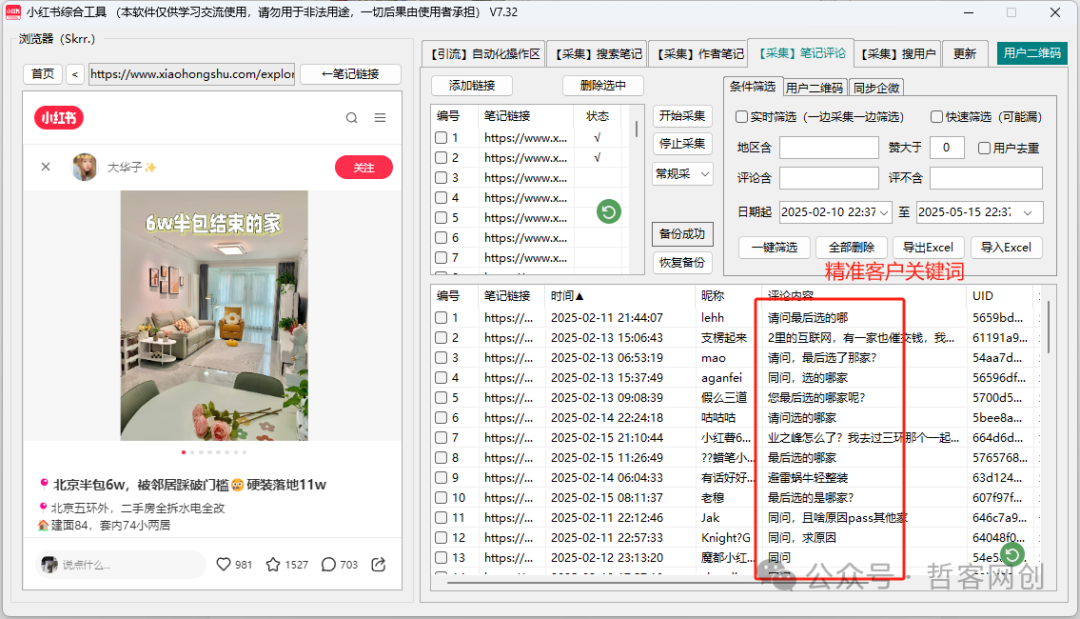Tick checkbox for comment row 5
Image resolution: width=1080 pixels, height=619 pixels.
(x=441, y=397)
